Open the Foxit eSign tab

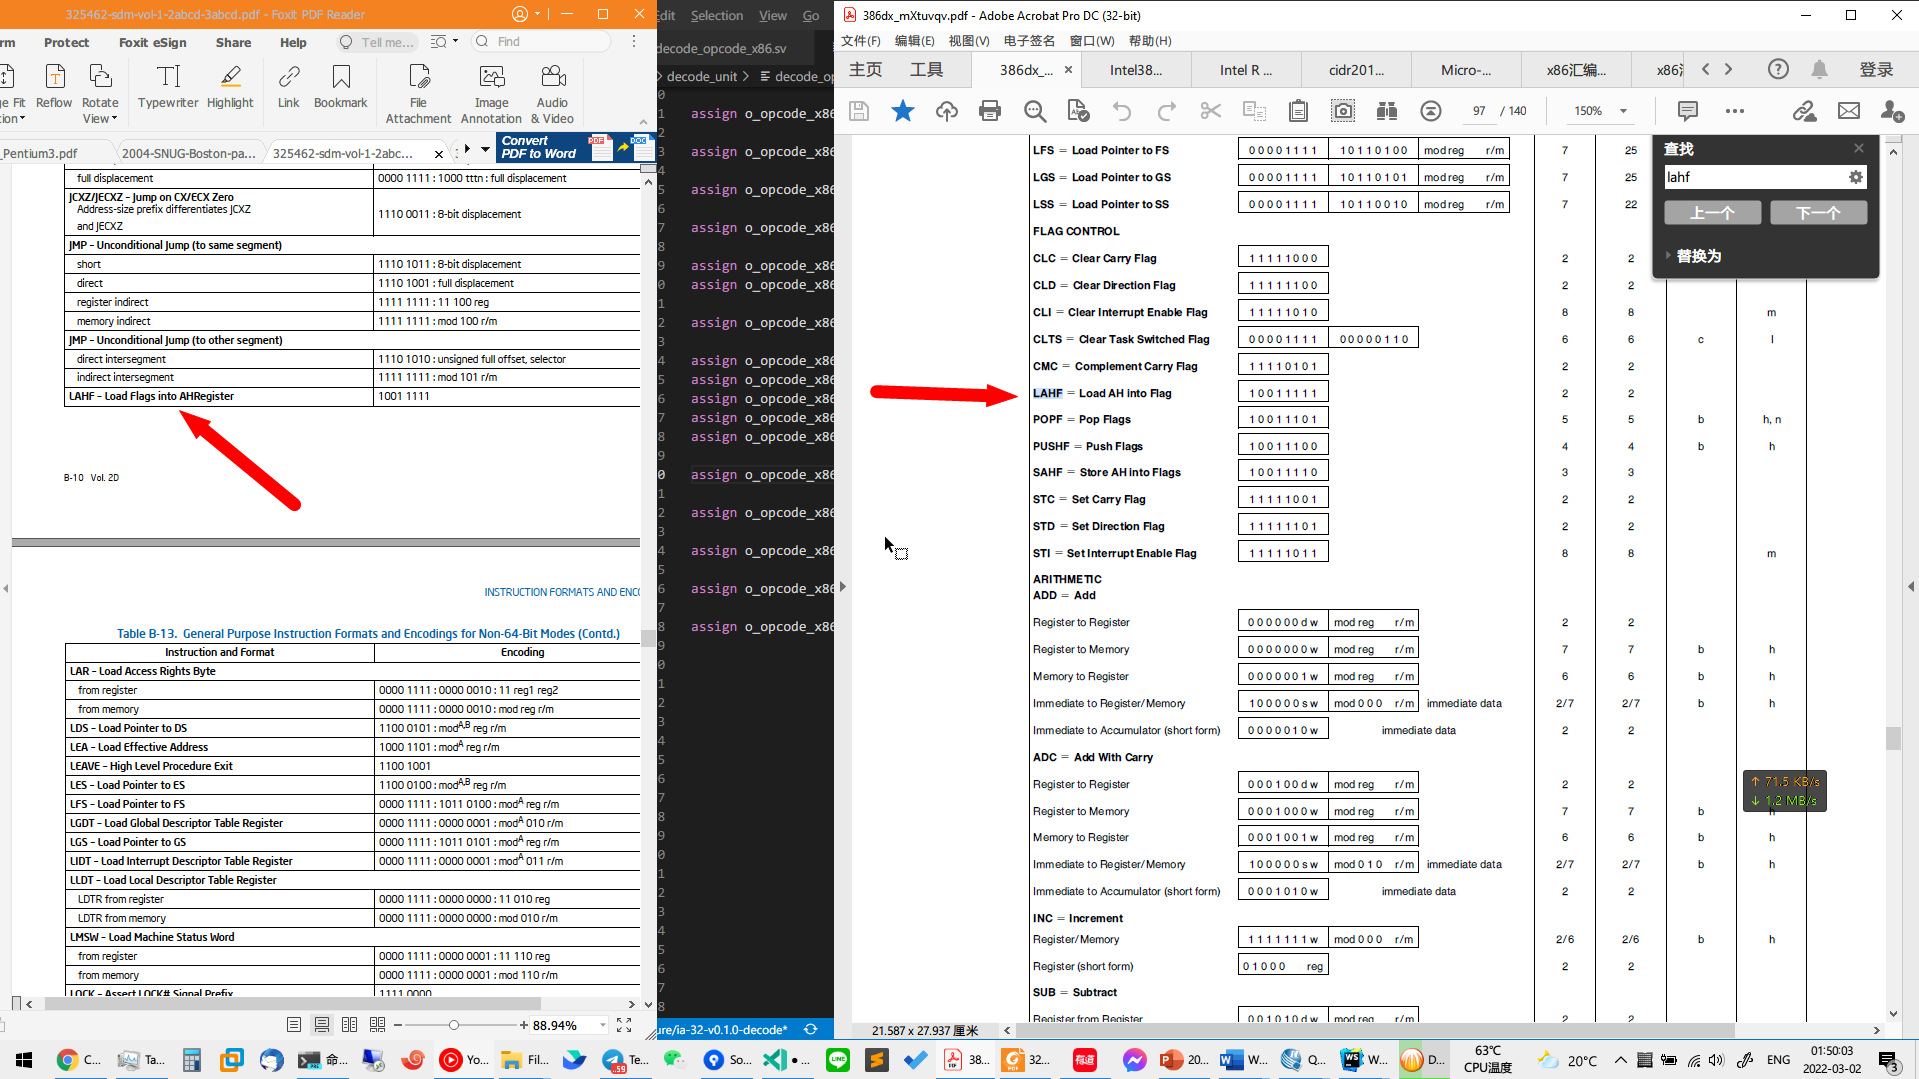(x=153, y=42)
